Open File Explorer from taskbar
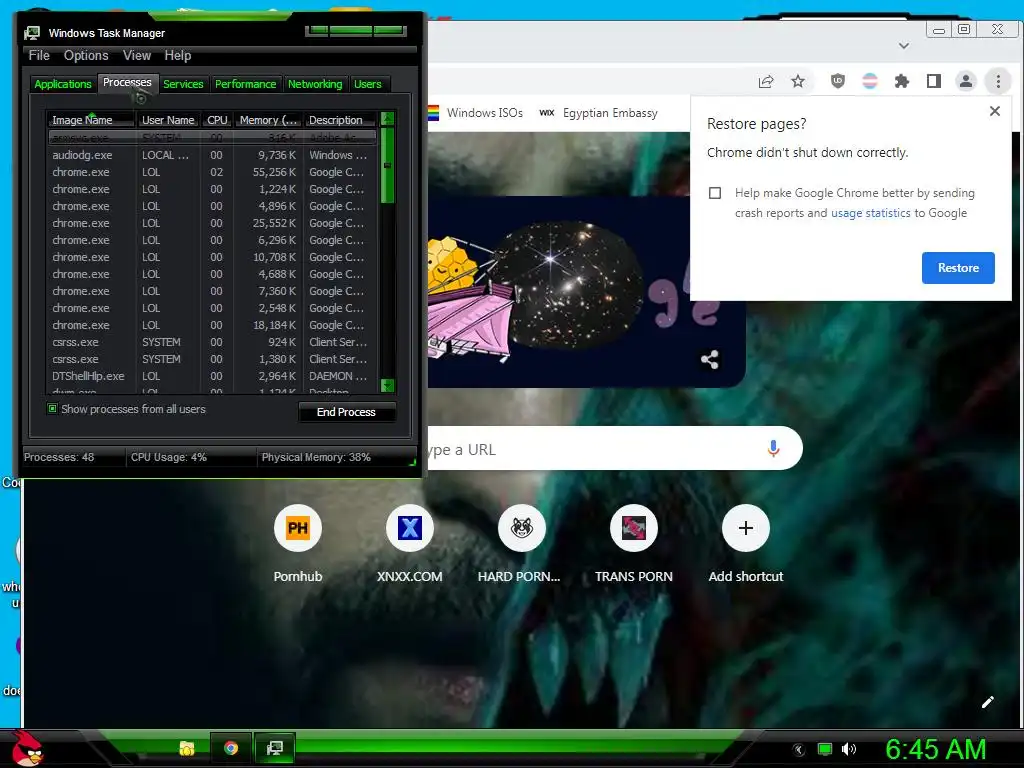Screen dimensions: 1024x768 (x=187, y=748)
